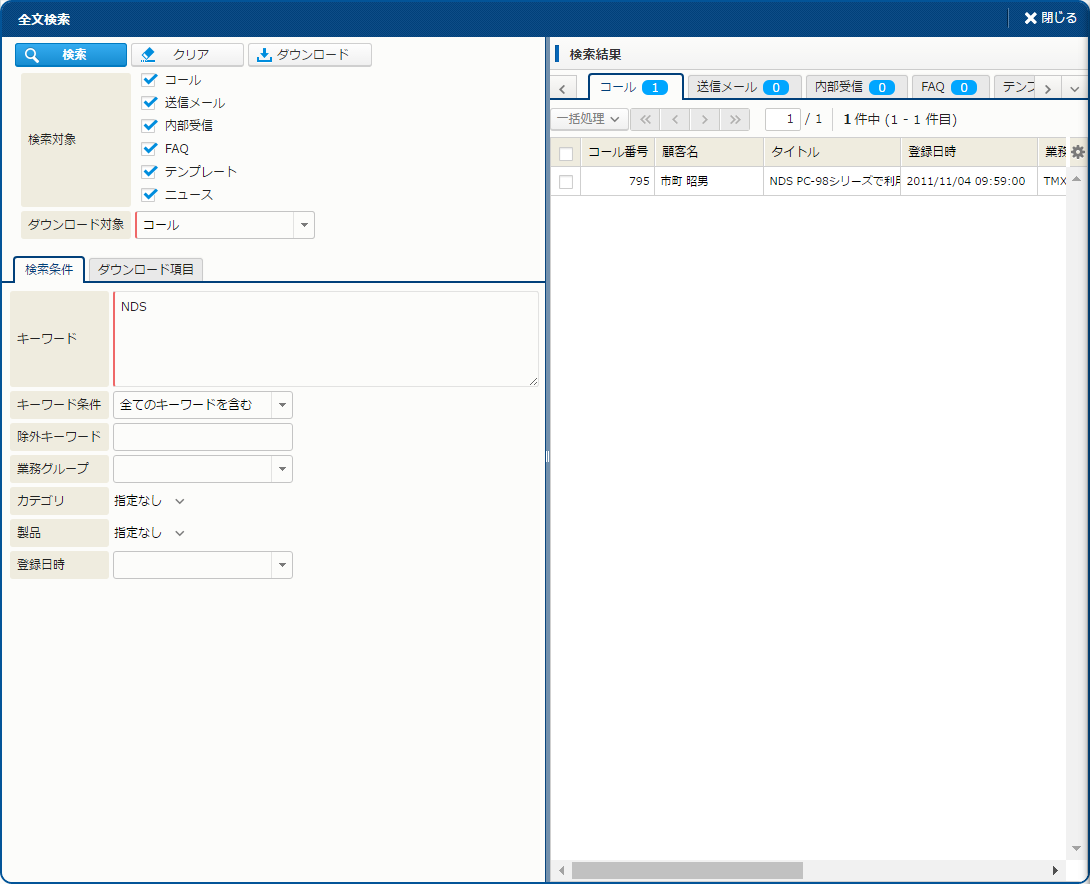Click the 除外キーワード input field

(x=203, y=437)
